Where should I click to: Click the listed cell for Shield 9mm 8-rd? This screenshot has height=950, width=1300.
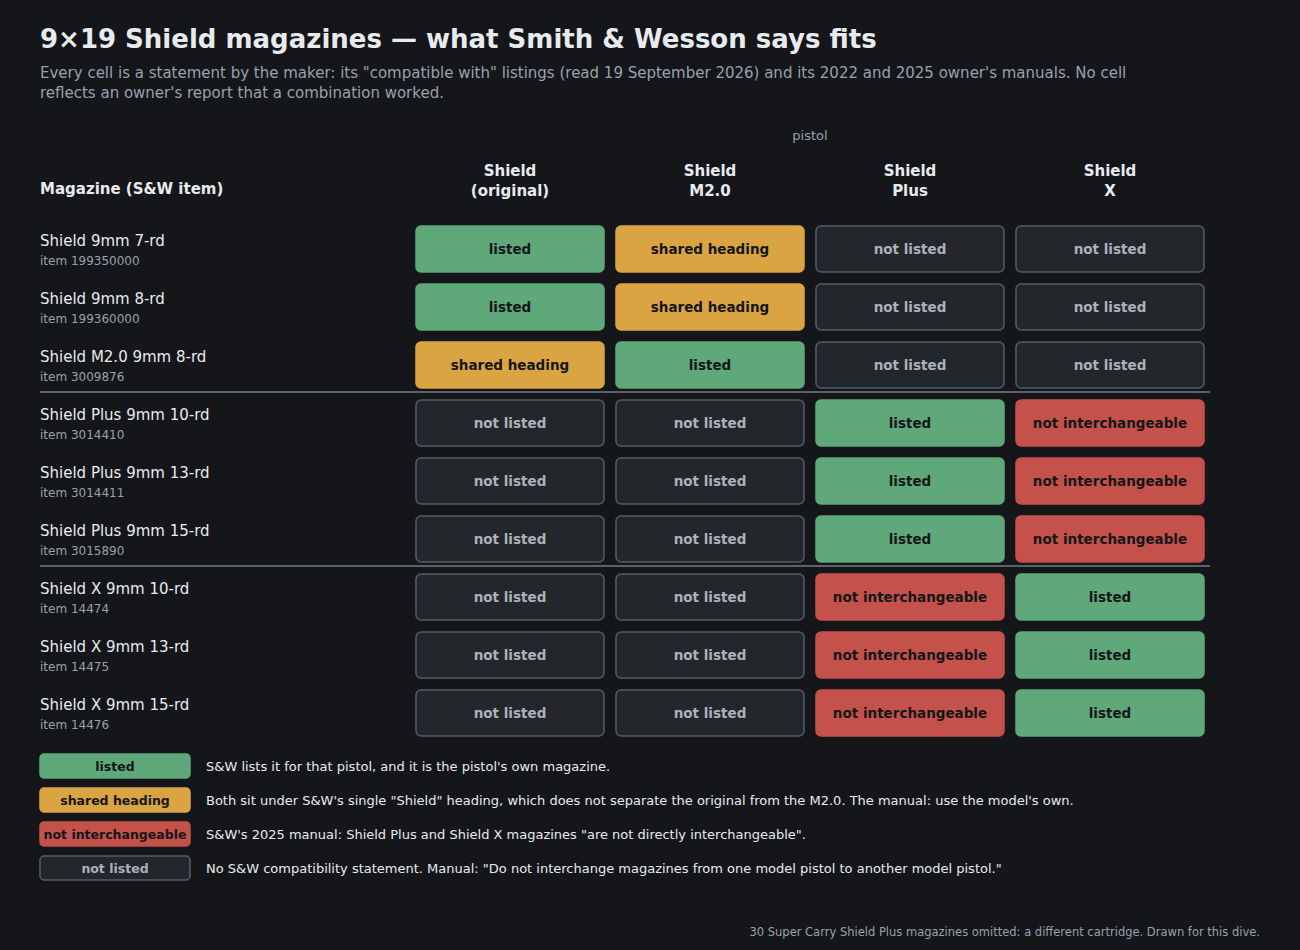point(510,307)
